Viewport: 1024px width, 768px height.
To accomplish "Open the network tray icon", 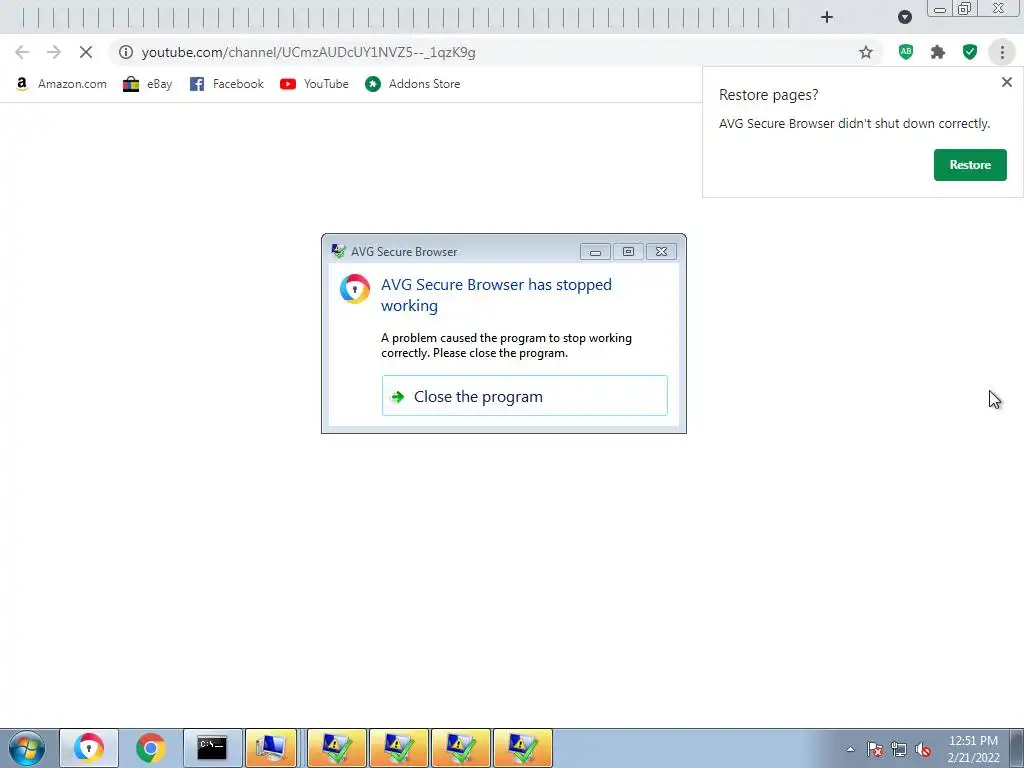I will click(899, 749).
